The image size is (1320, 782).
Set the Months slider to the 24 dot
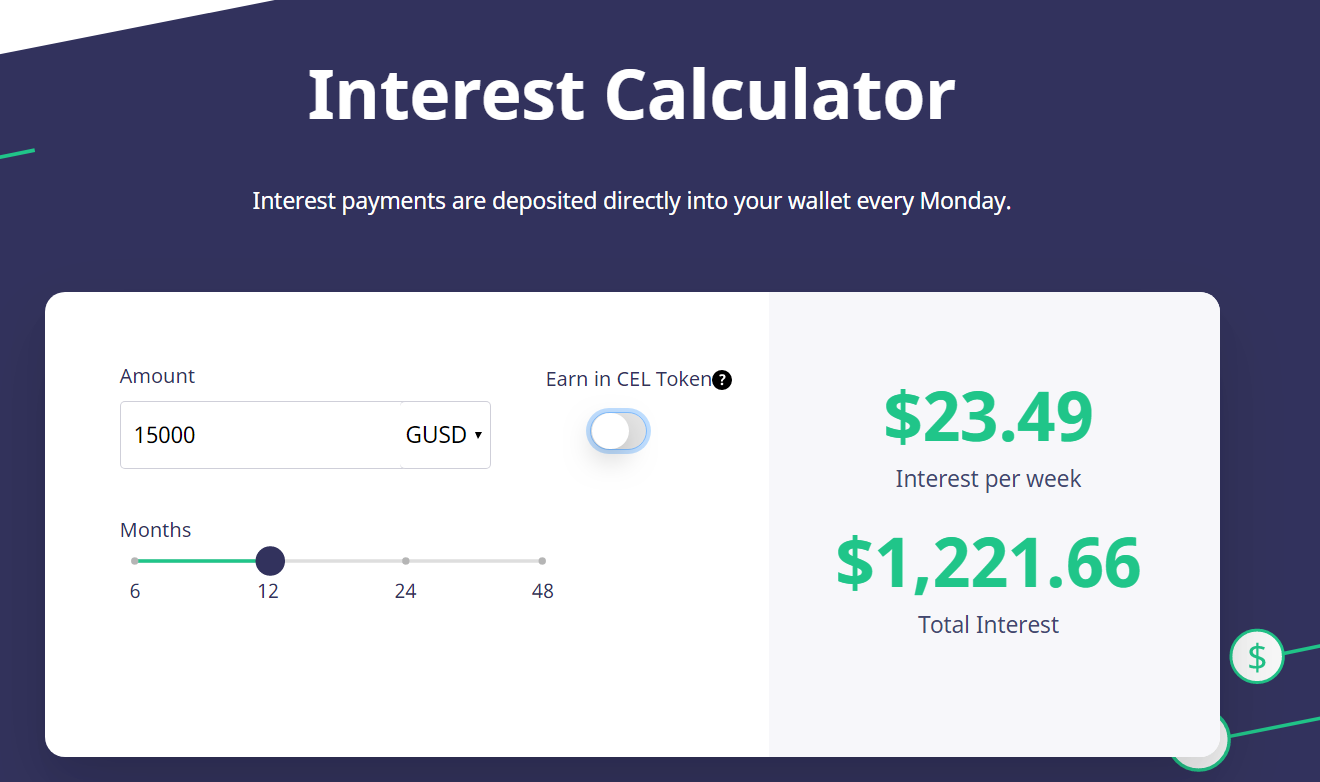pyautogui.click(x=405, y=561)
